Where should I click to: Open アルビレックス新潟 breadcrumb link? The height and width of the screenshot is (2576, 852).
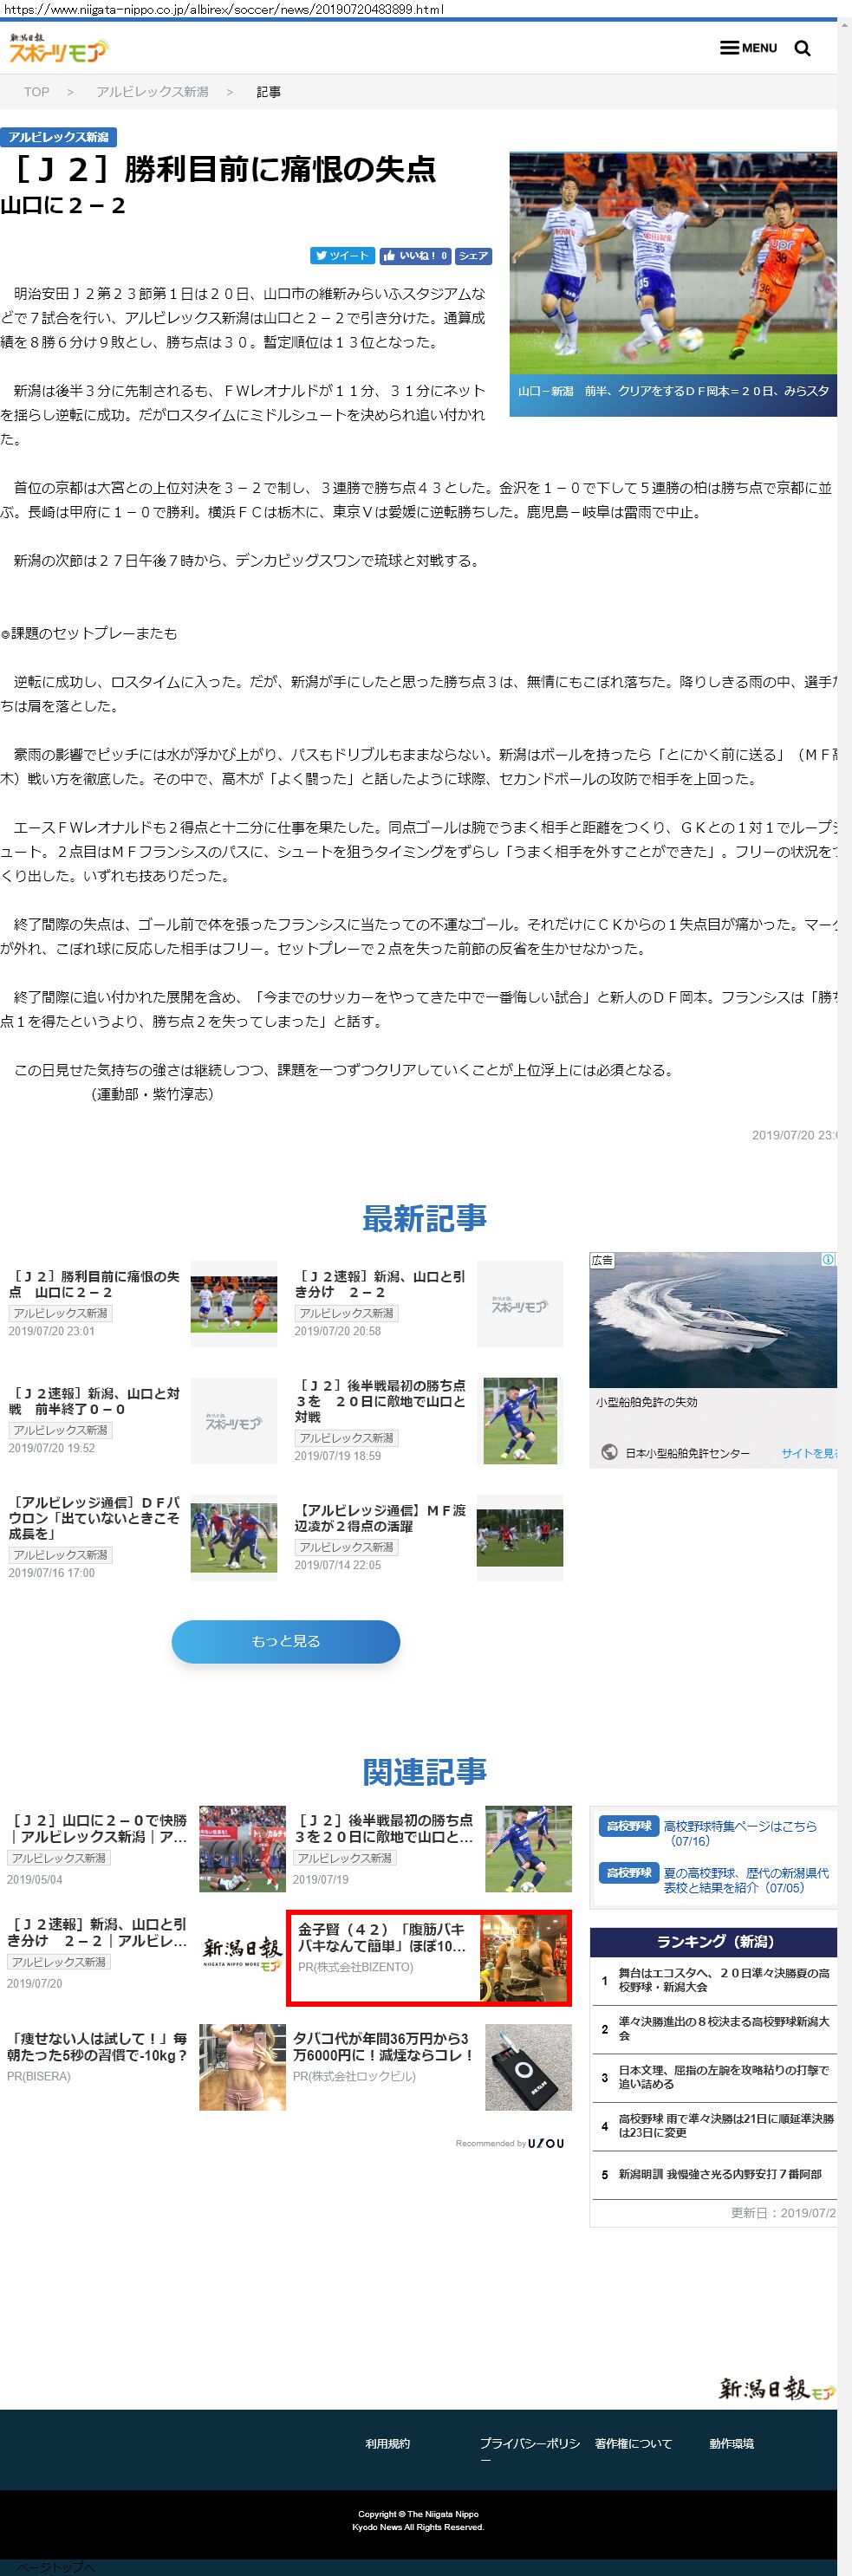pos(152,92)
